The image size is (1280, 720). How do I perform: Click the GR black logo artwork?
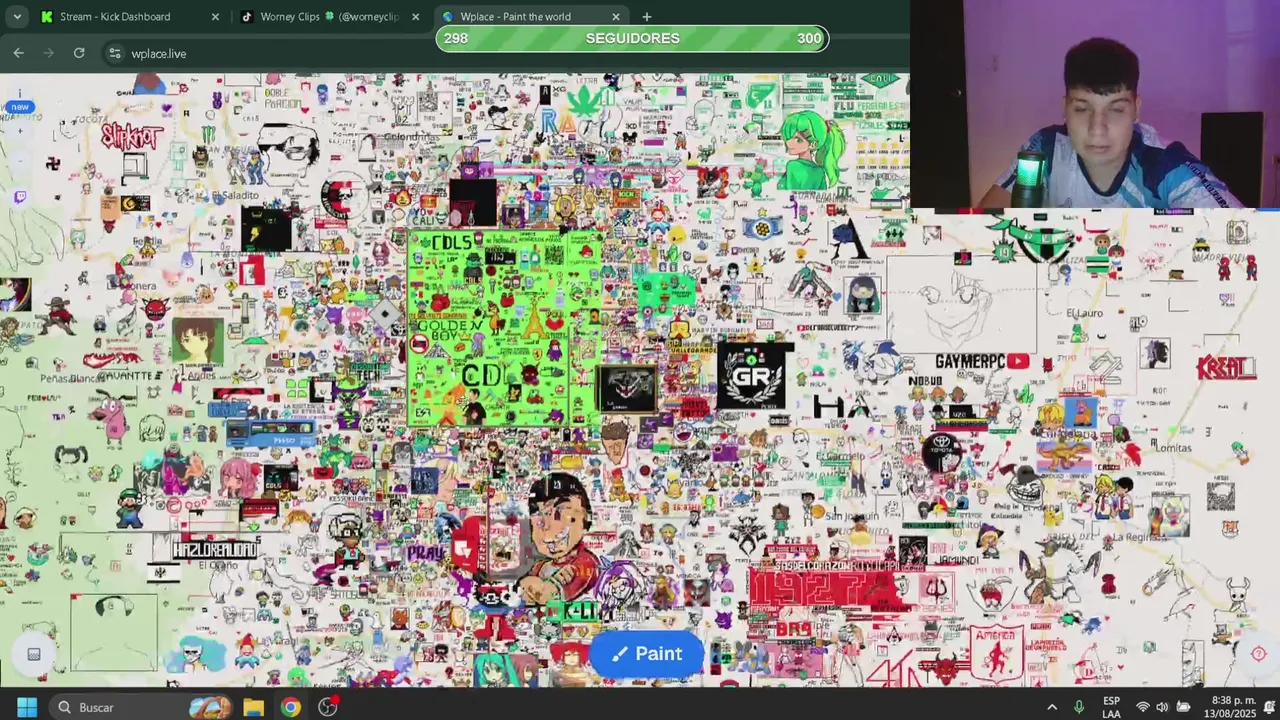click(x=755, y=377)
